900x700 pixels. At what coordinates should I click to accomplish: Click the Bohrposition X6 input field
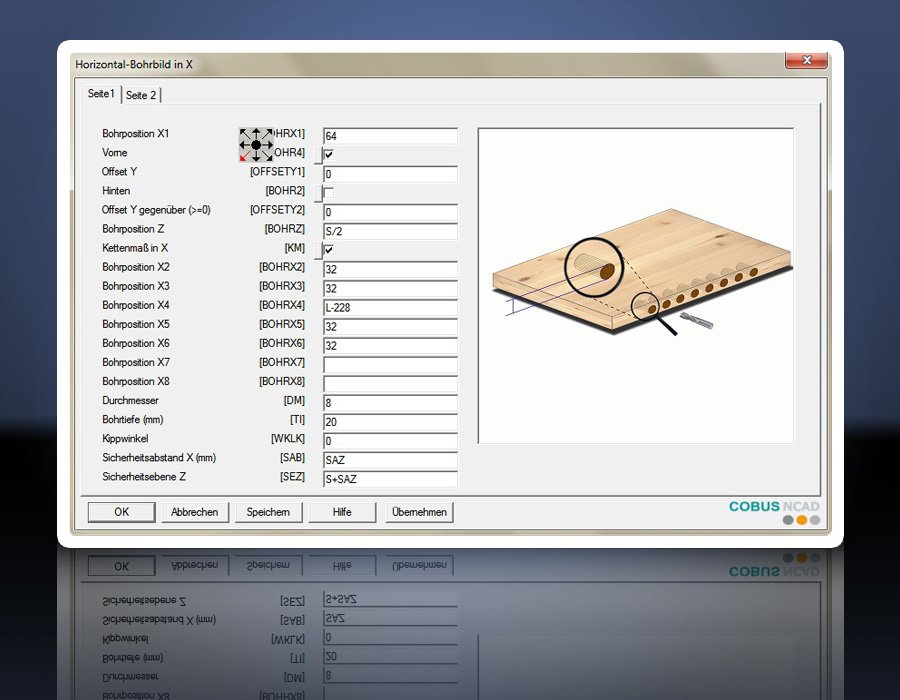pos(390,345)
